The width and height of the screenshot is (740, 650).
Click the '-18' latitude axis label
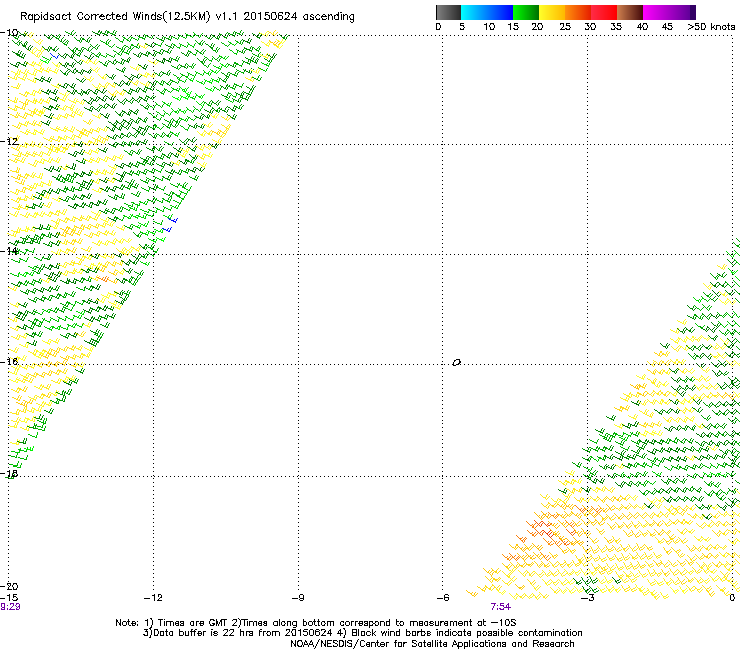(9, 473)
